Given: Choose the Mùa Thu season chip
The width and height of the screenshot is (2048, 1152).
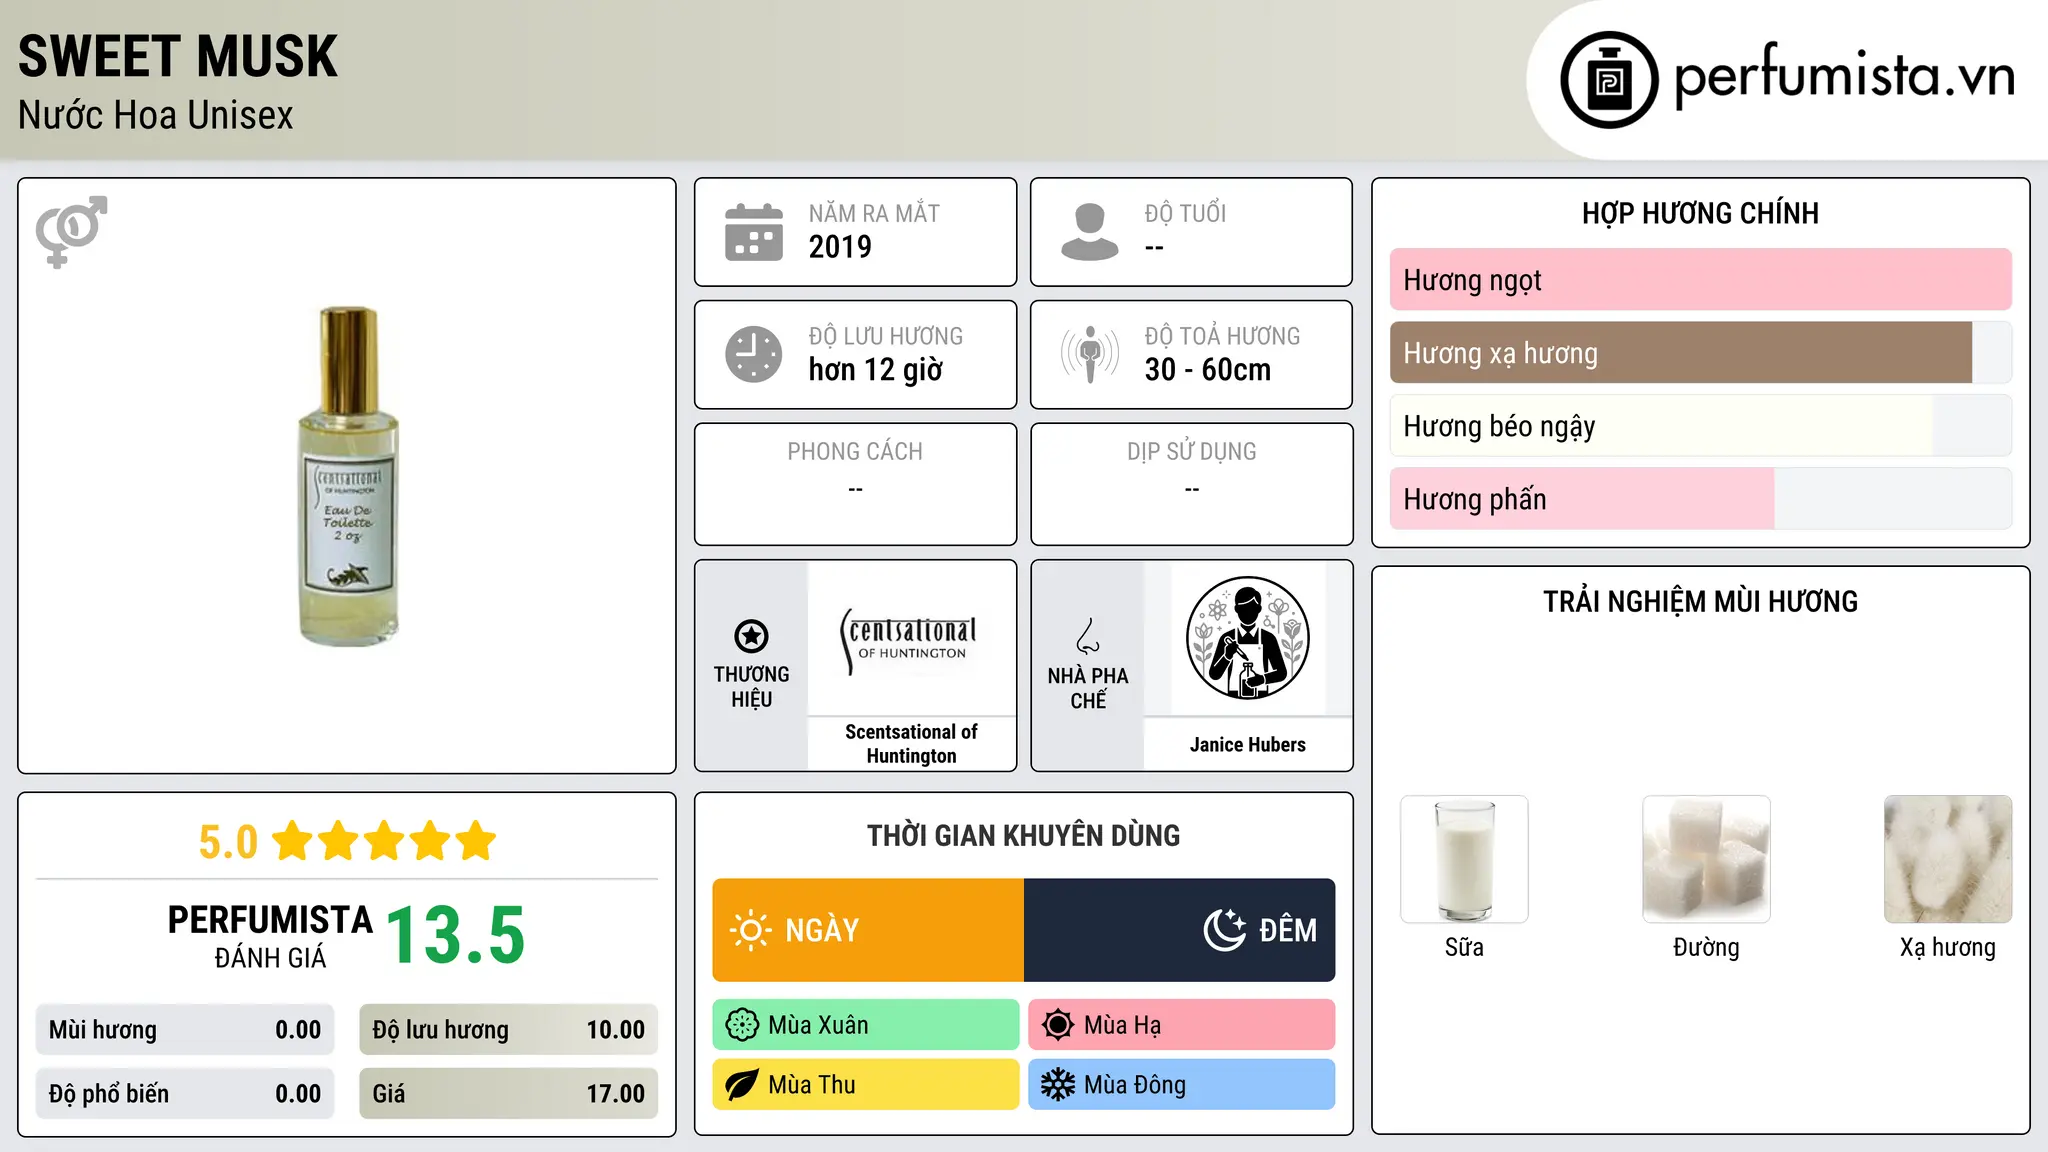Looking at the screenshot, I should pyautogui.click(x=866, y=1085).
